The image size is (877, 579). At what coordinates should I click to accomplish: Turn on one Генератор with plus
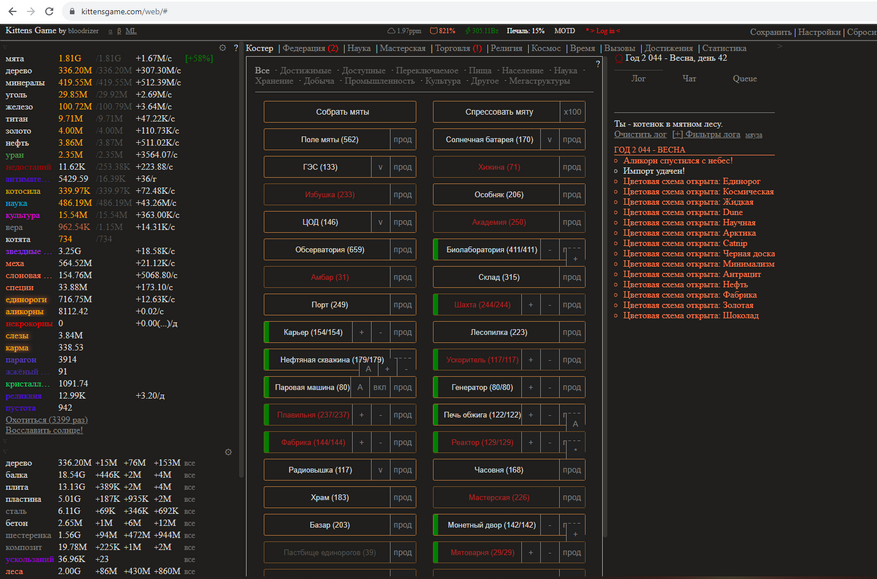[531, 387]
